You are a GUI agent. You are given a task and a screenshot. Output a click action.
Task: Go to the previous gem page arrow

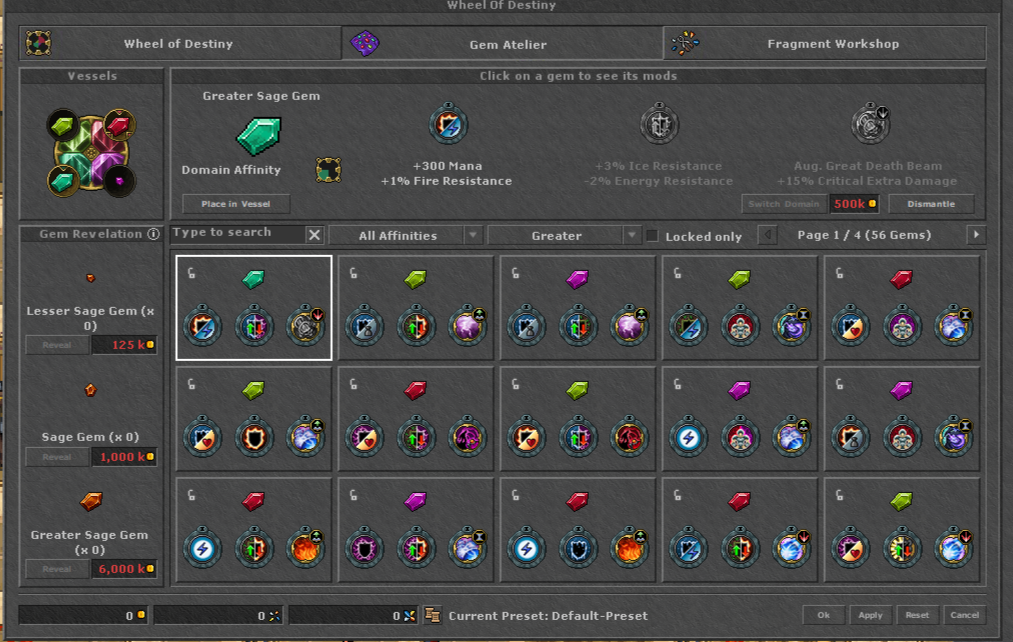[x=768, y=234]
